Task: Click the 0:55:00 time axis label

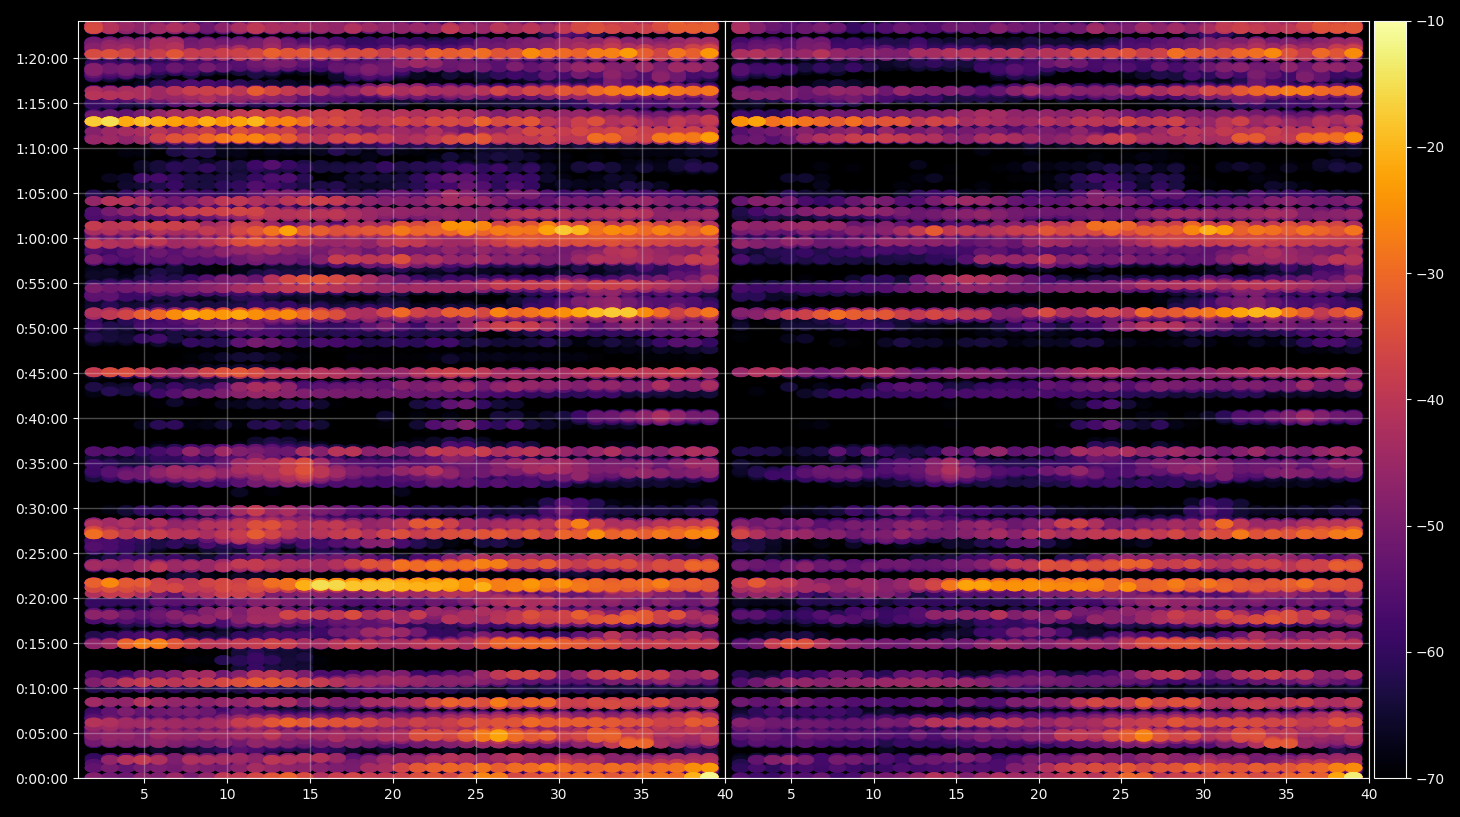Action: point(42,284)
